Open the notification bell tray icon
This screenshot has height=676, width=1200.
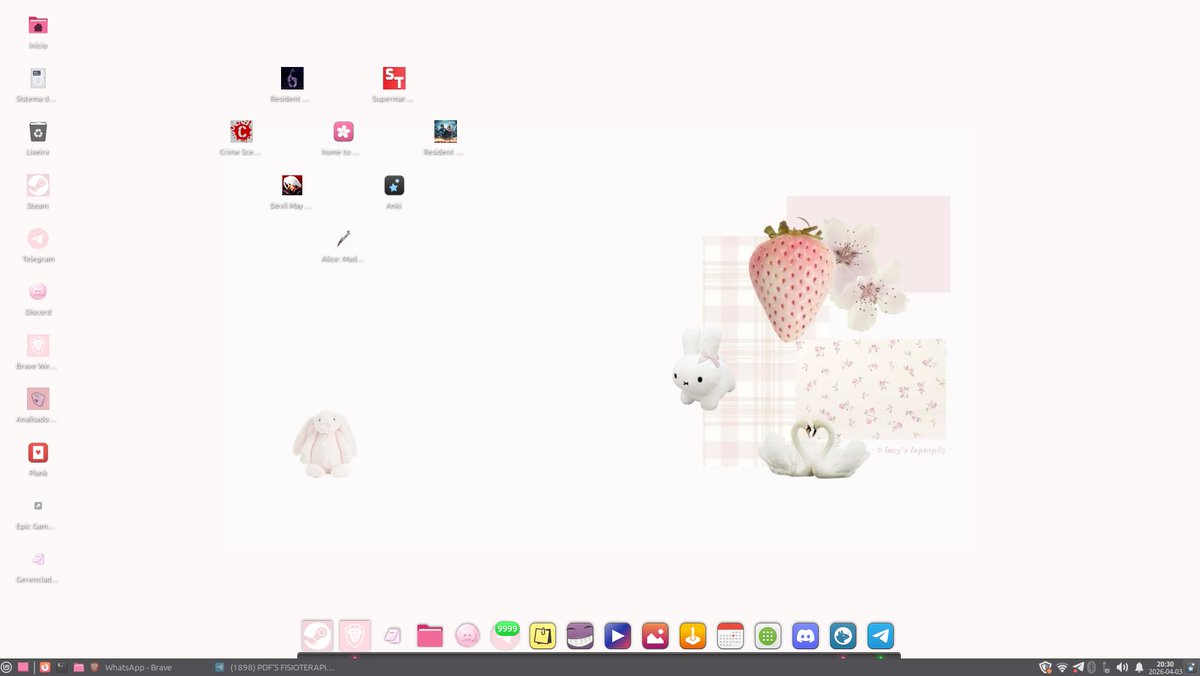coord(1139,667)
